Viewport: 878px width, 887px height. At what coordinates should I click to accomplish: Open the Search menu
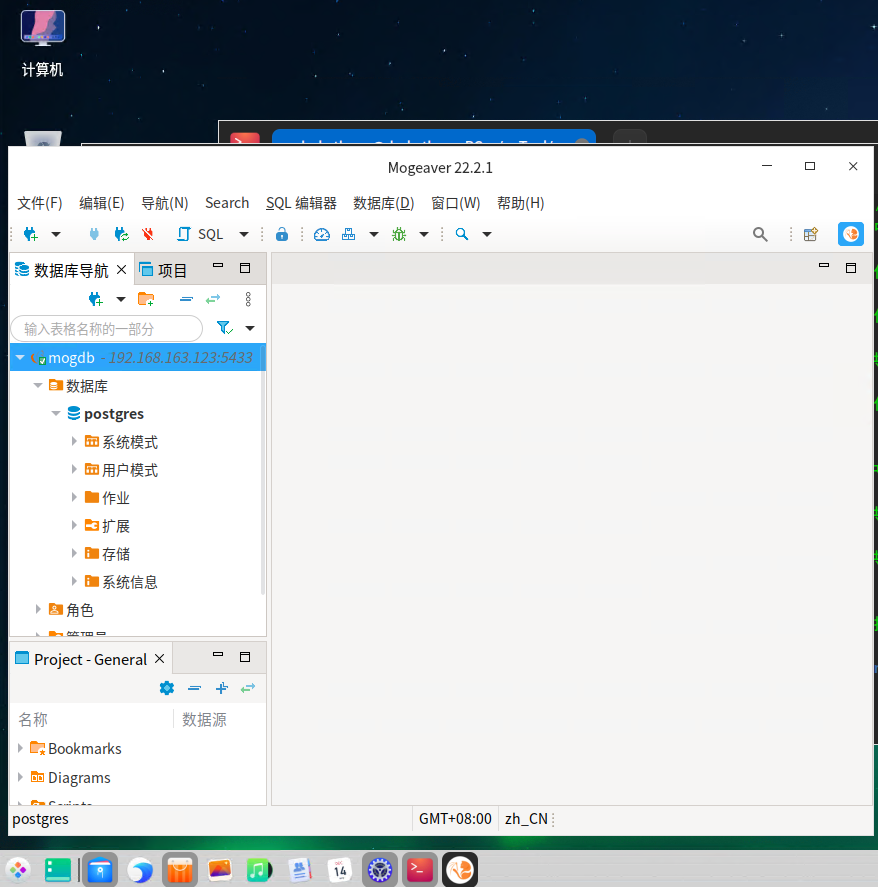(227, 203)
